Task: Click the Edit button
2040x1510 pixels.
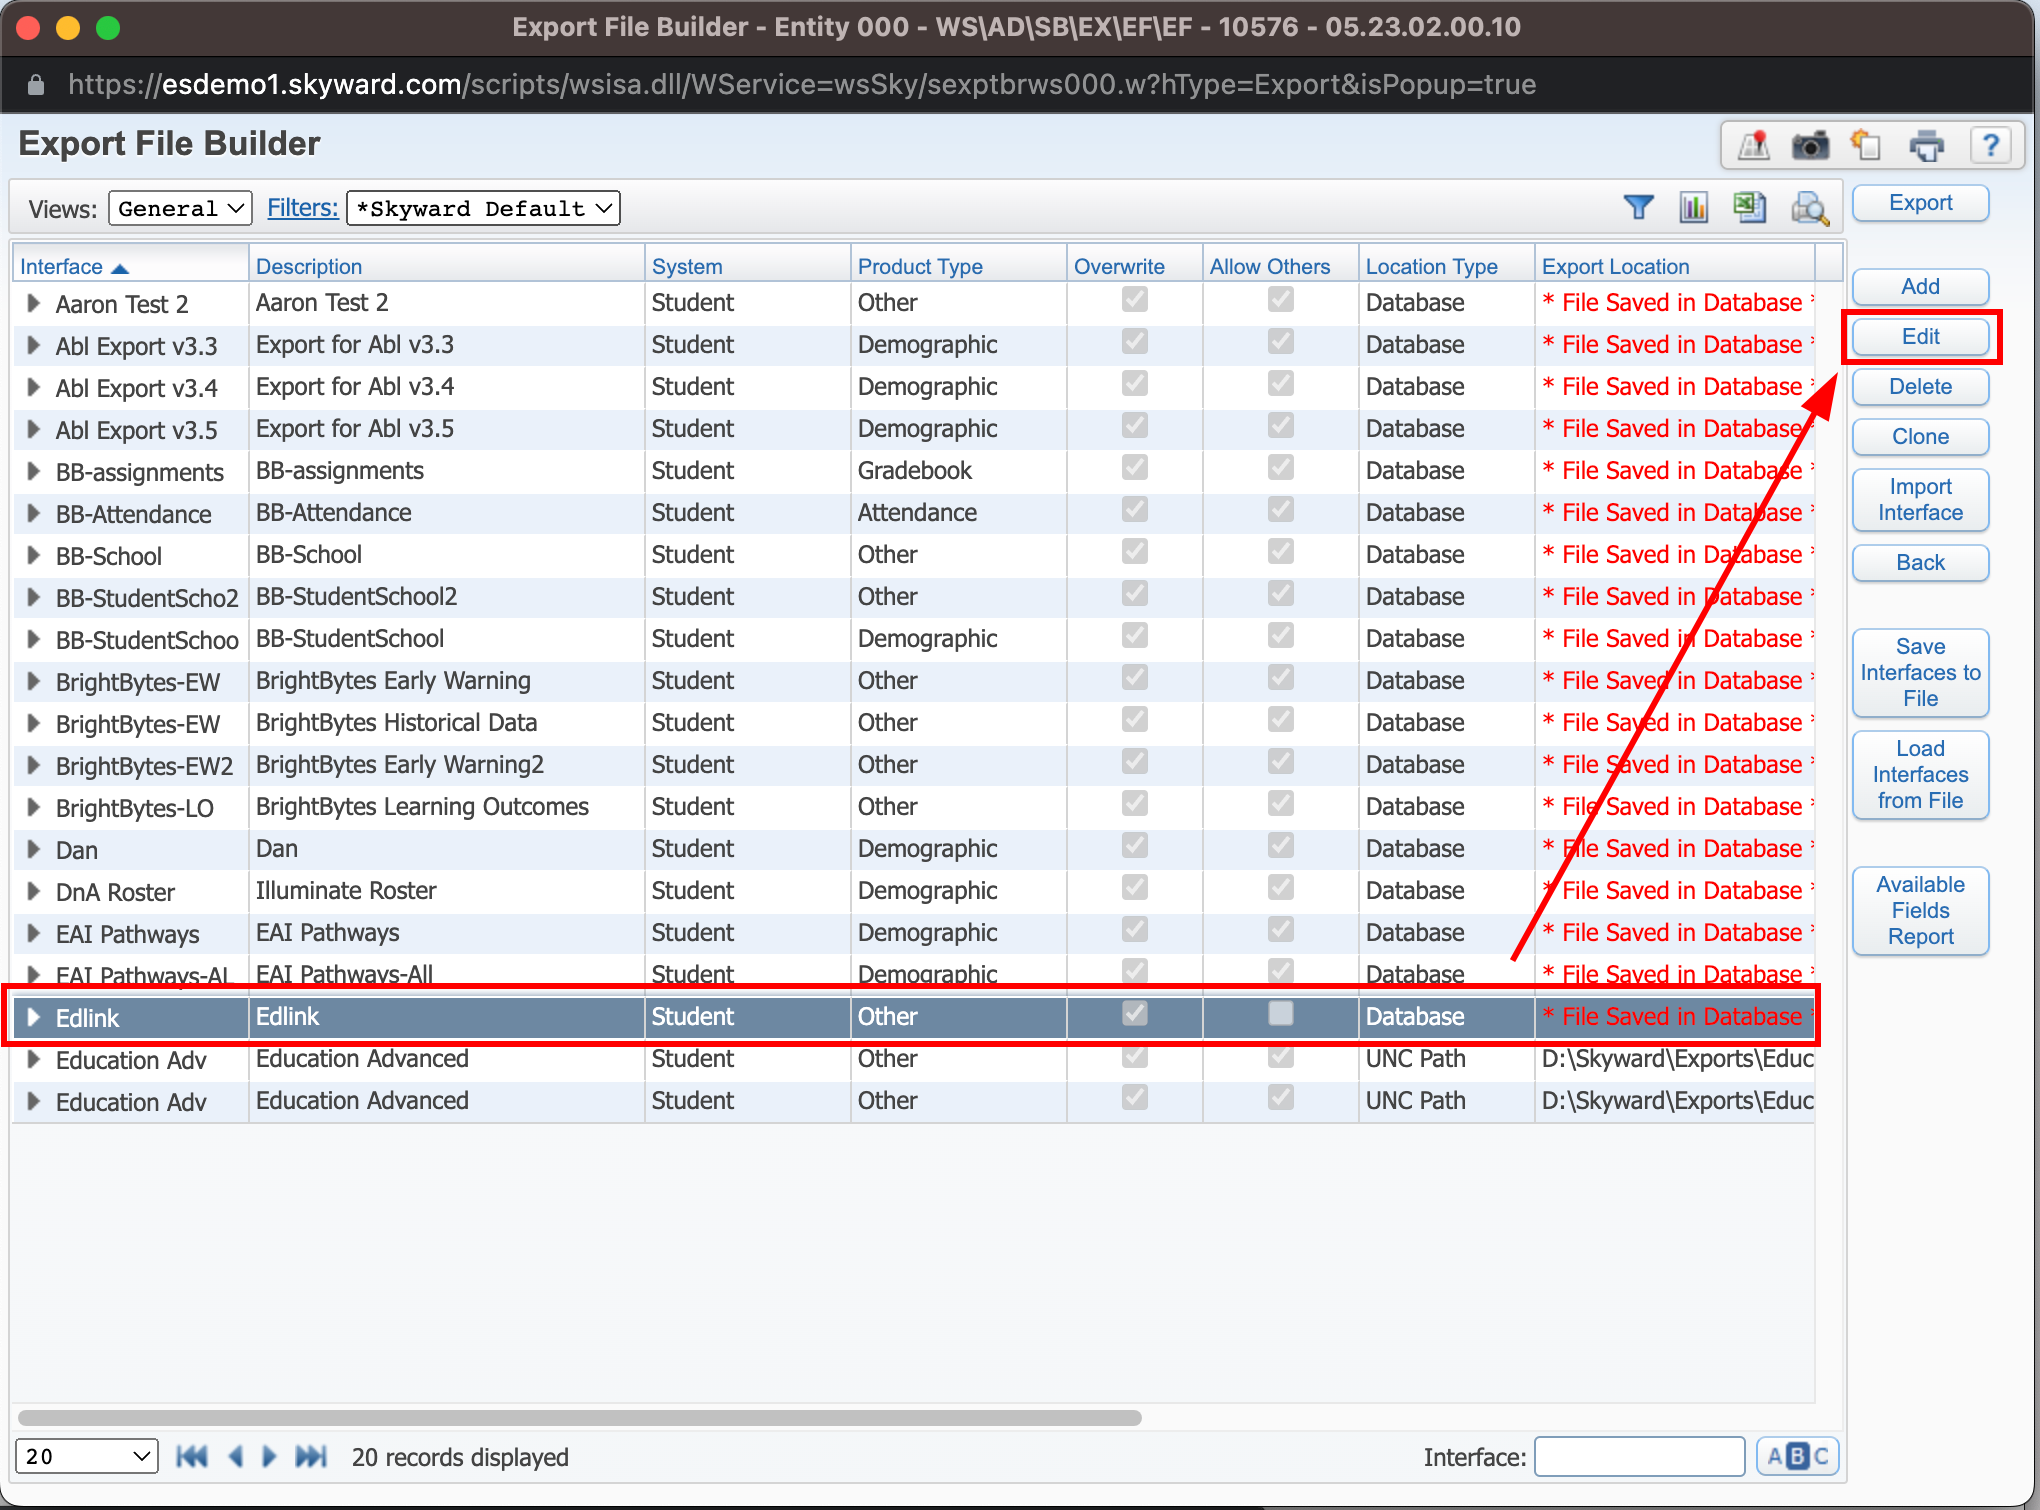Action: [x=1920, y=337]
